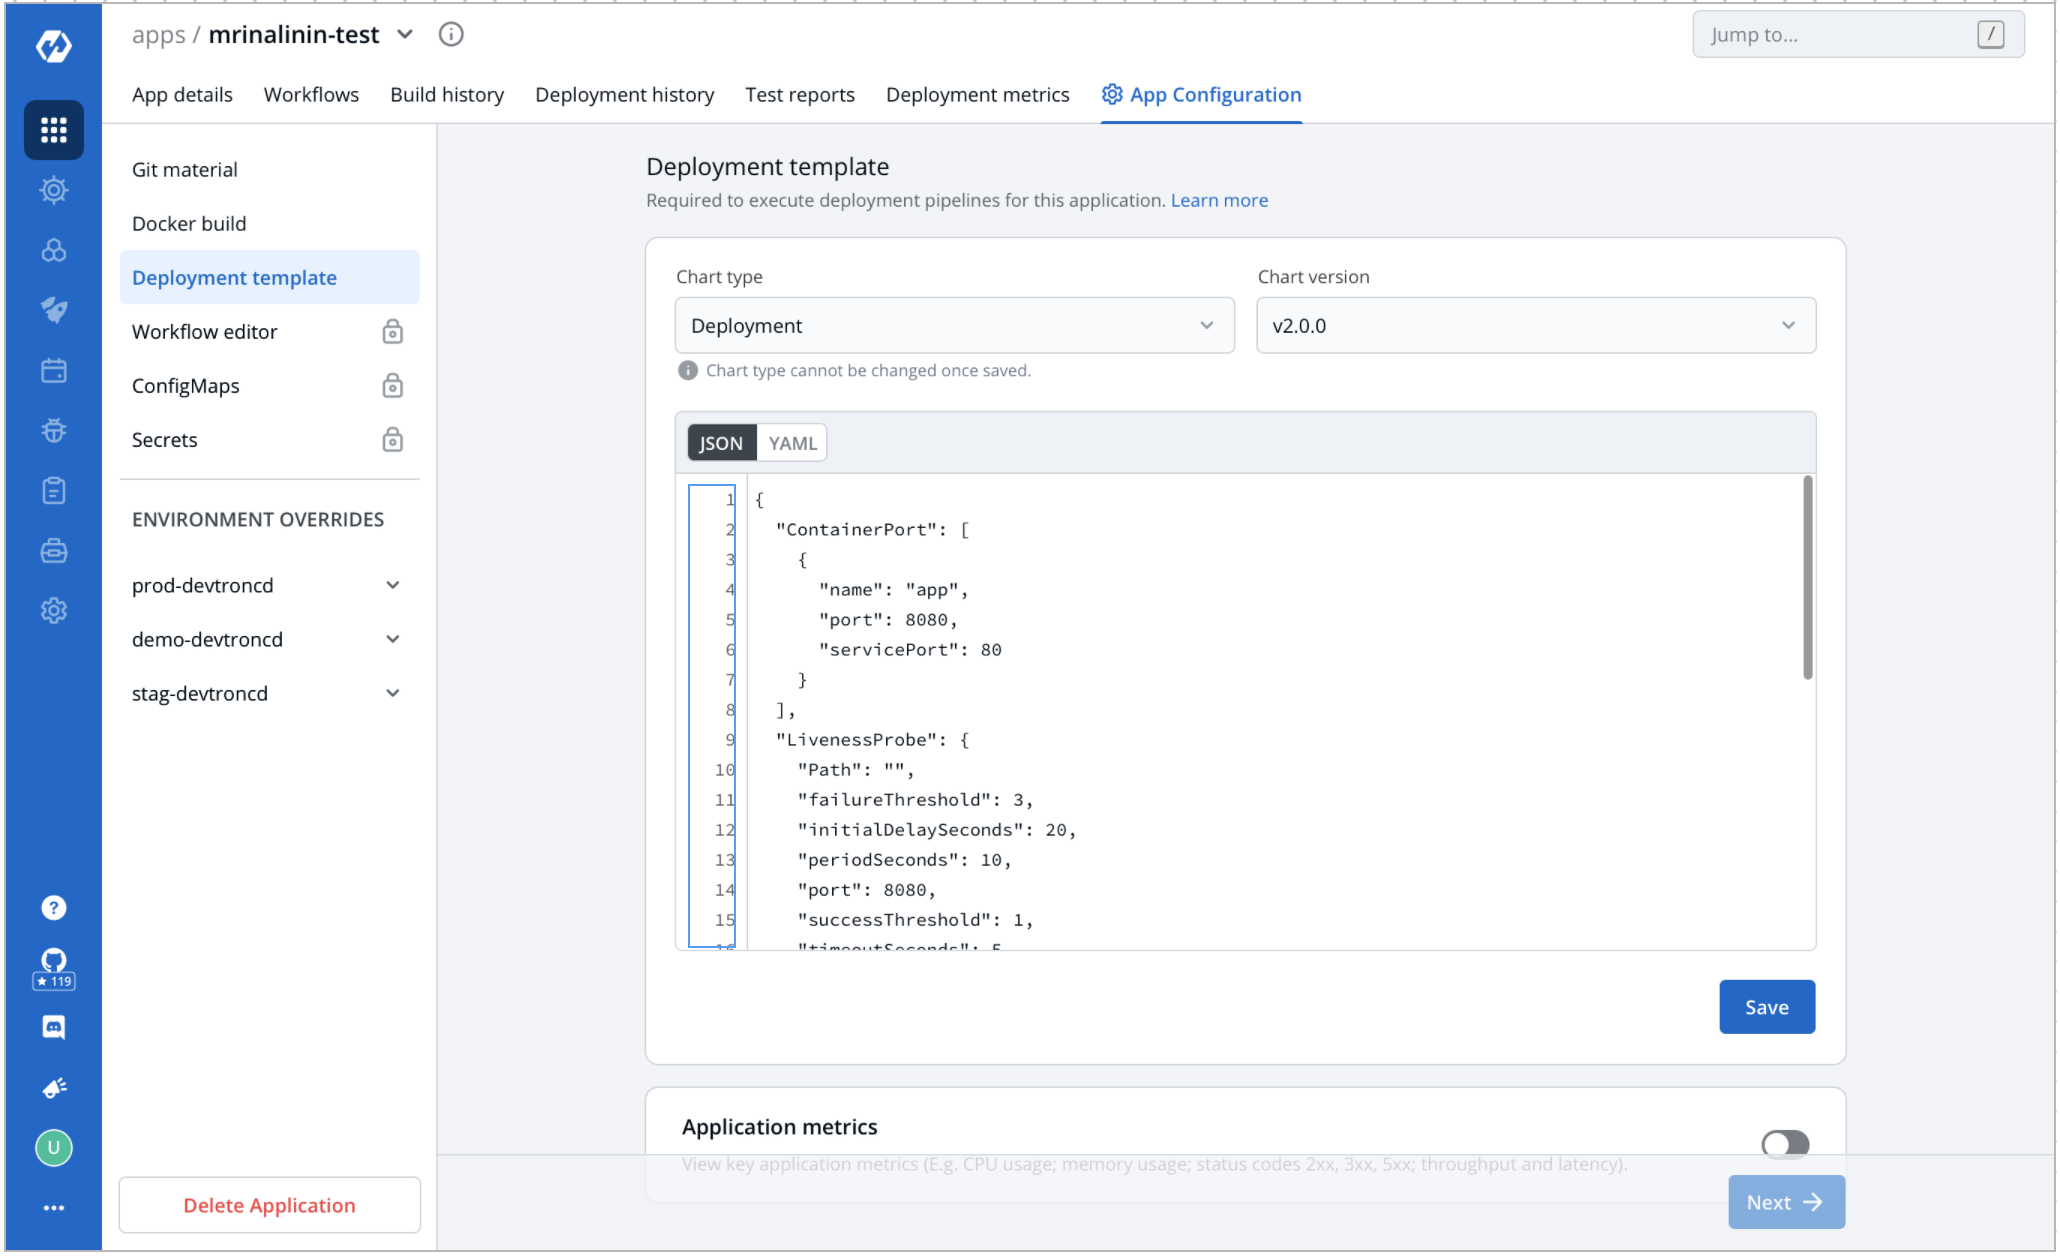Click the Devtron logo icon
This screenshot has height=1258, width=2060.
(53, 45)
